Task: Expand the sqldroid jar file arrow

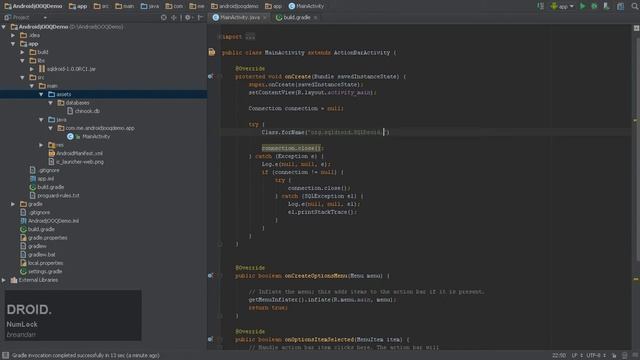Action: coord(32,69)
